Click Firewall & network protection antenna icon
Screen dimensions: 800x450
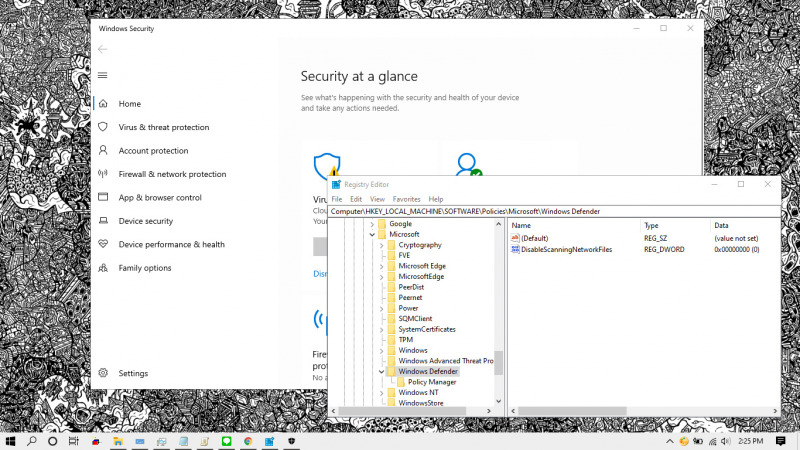point(103,173)
